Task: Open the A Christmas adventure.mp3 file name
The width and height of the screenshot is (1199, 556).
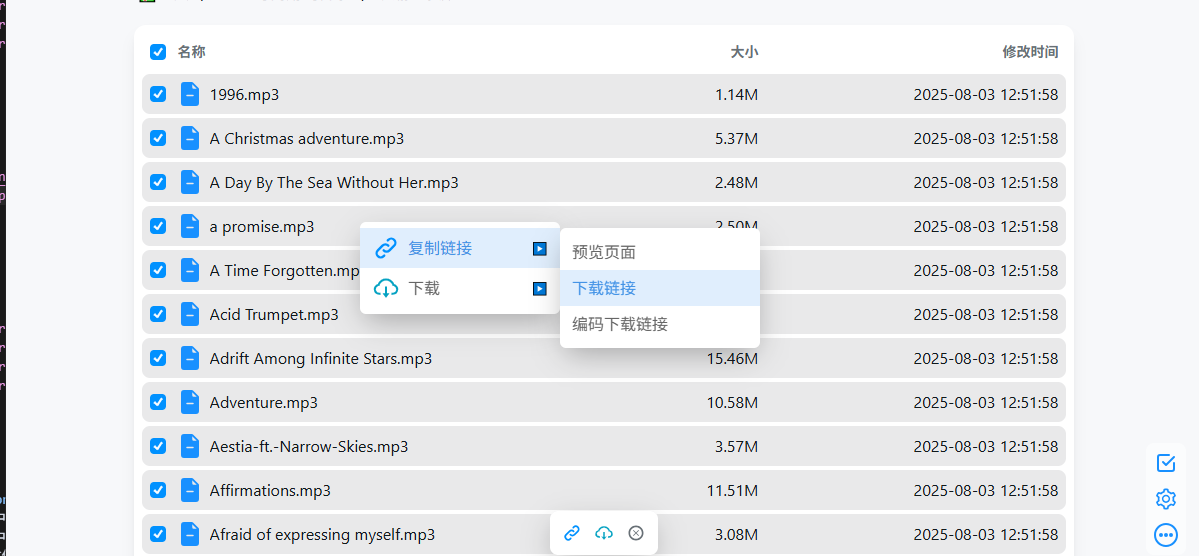Action: click(x=307, y=138)
